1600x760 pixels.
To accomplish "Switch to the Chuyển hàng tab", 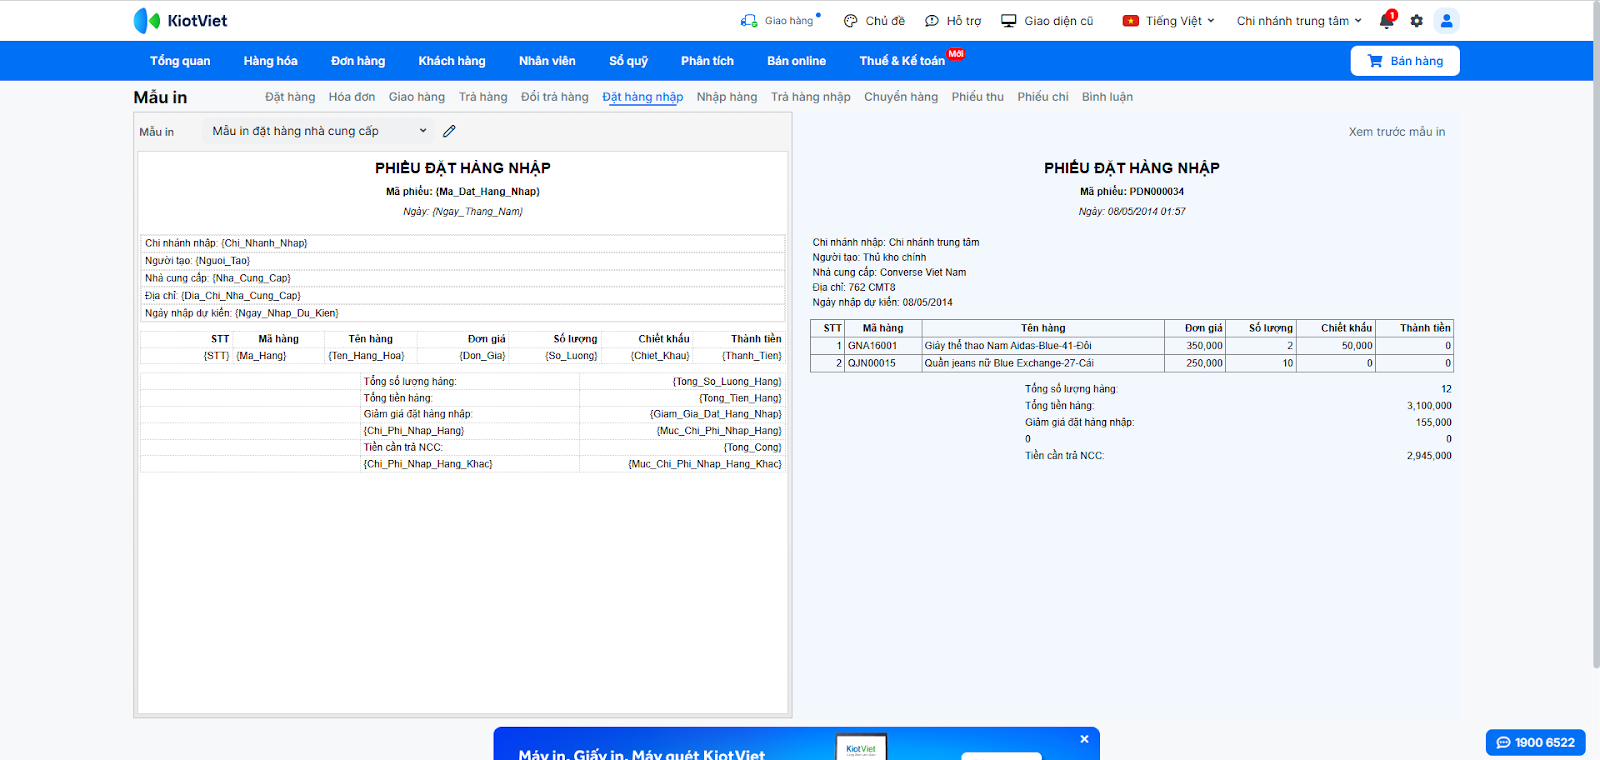I will (x=901, y=97).
